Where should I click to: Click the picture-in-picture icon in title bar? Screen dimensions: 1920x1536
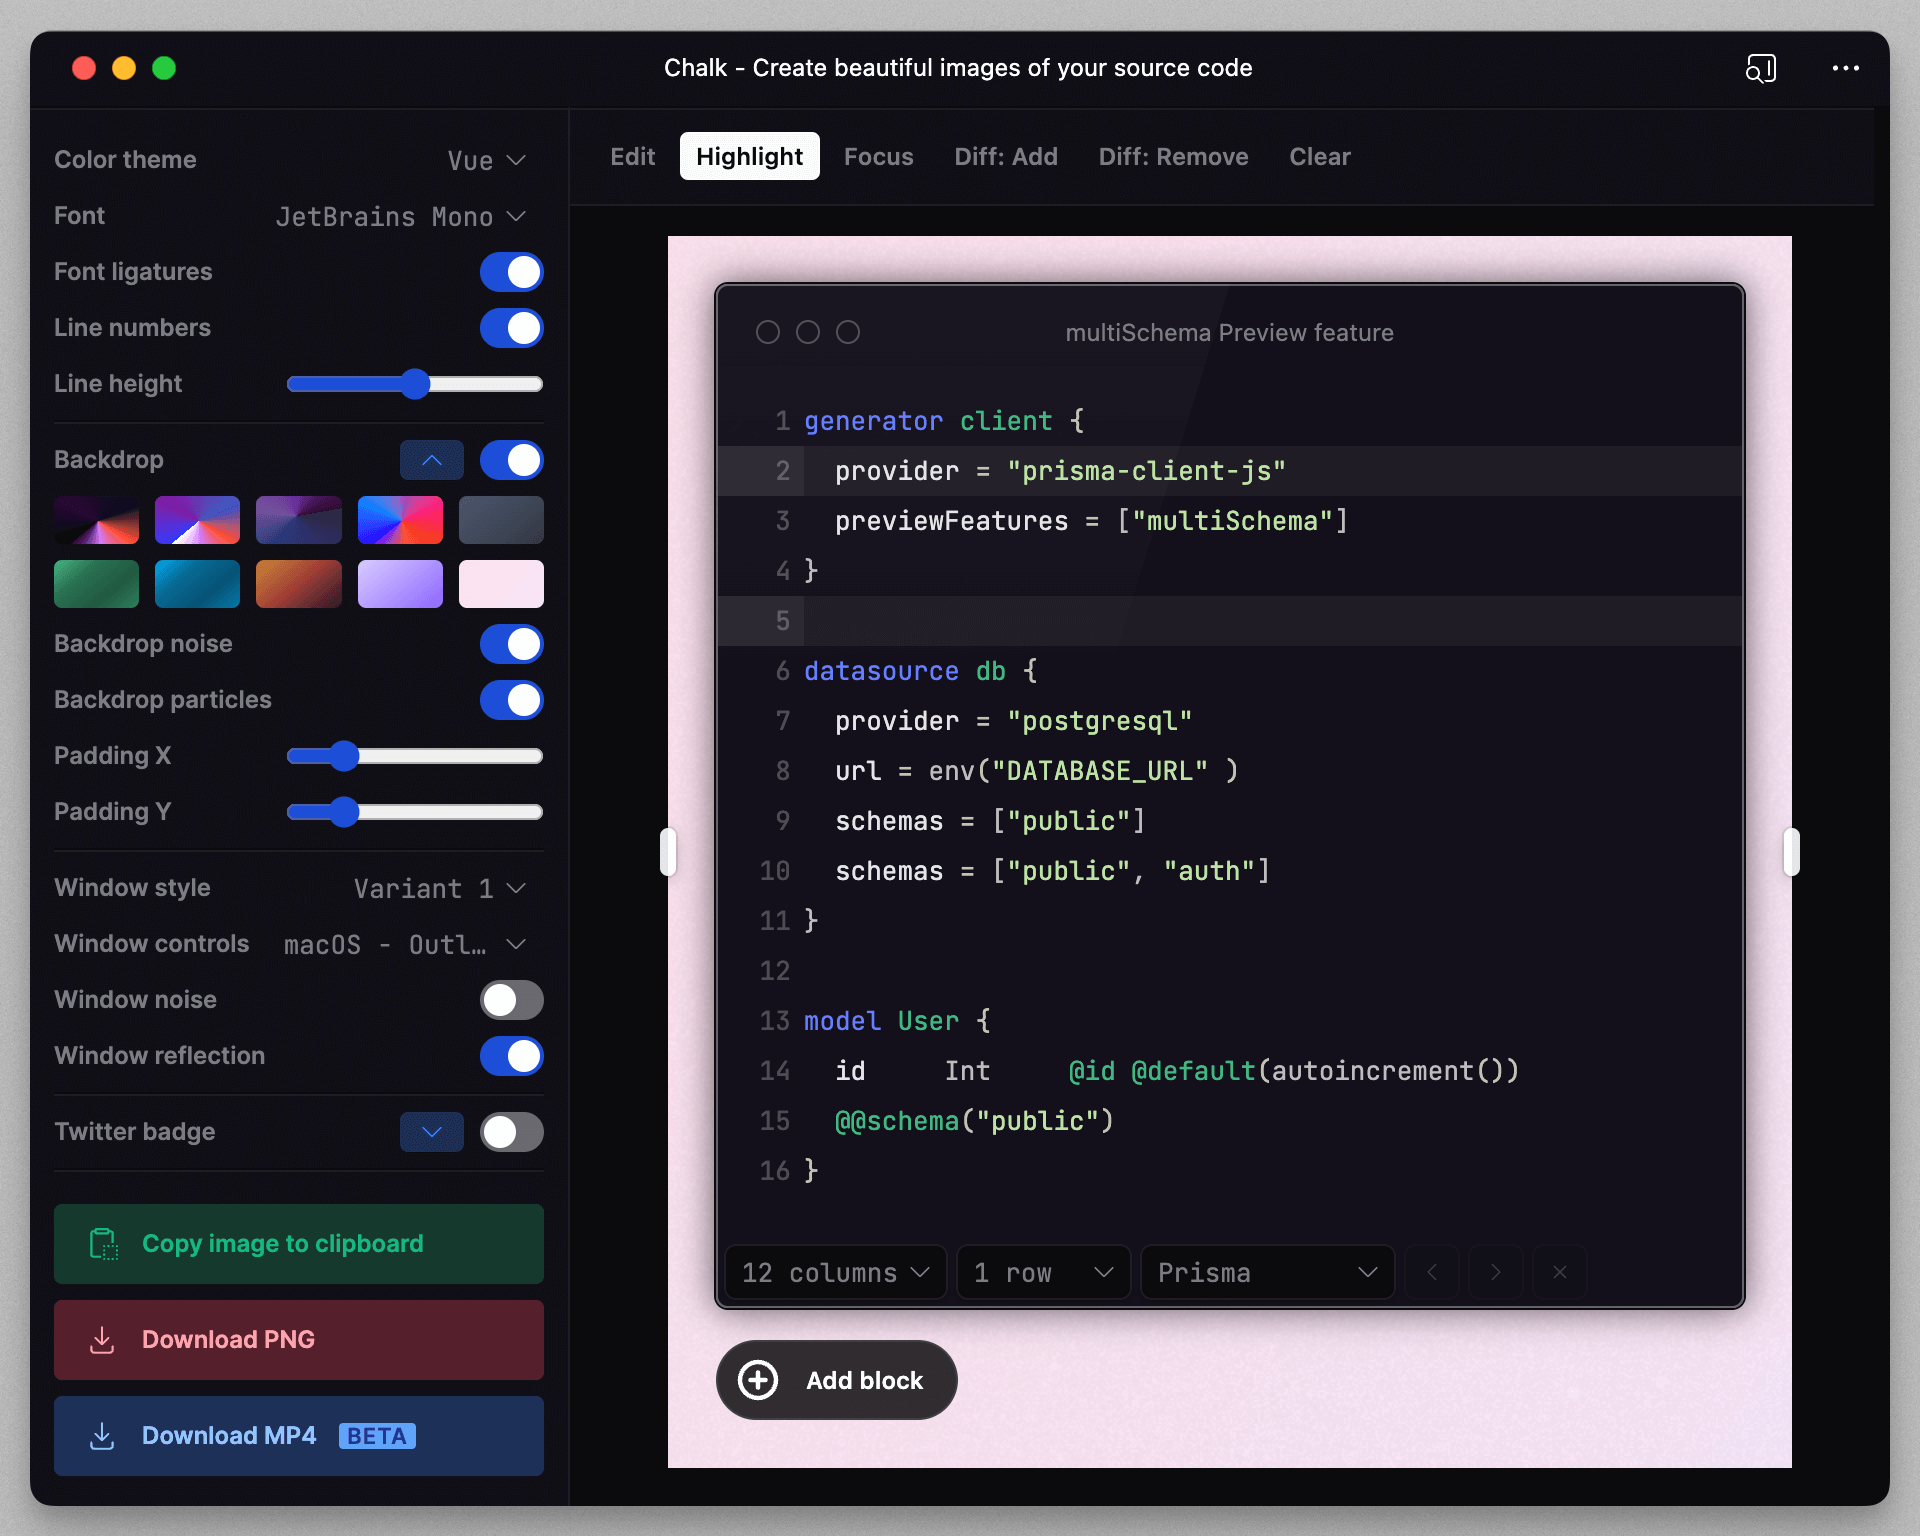(x=1760, y=68)
